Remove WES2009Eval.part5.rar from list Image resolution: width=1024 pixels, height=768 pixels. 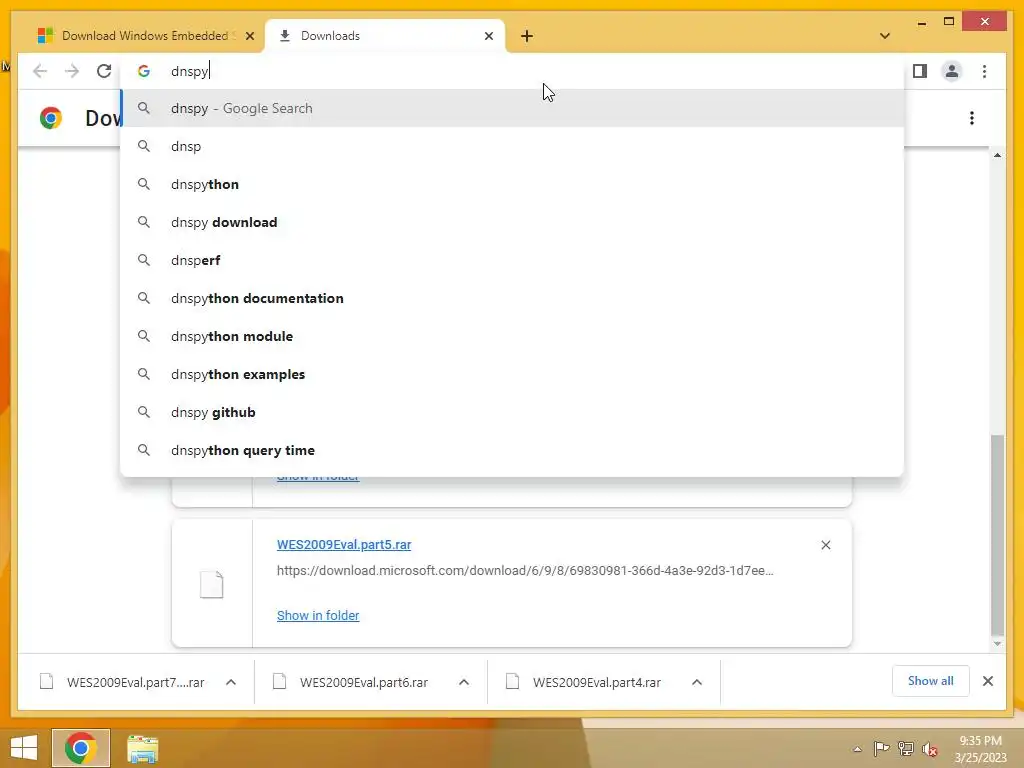coord(825,545)
